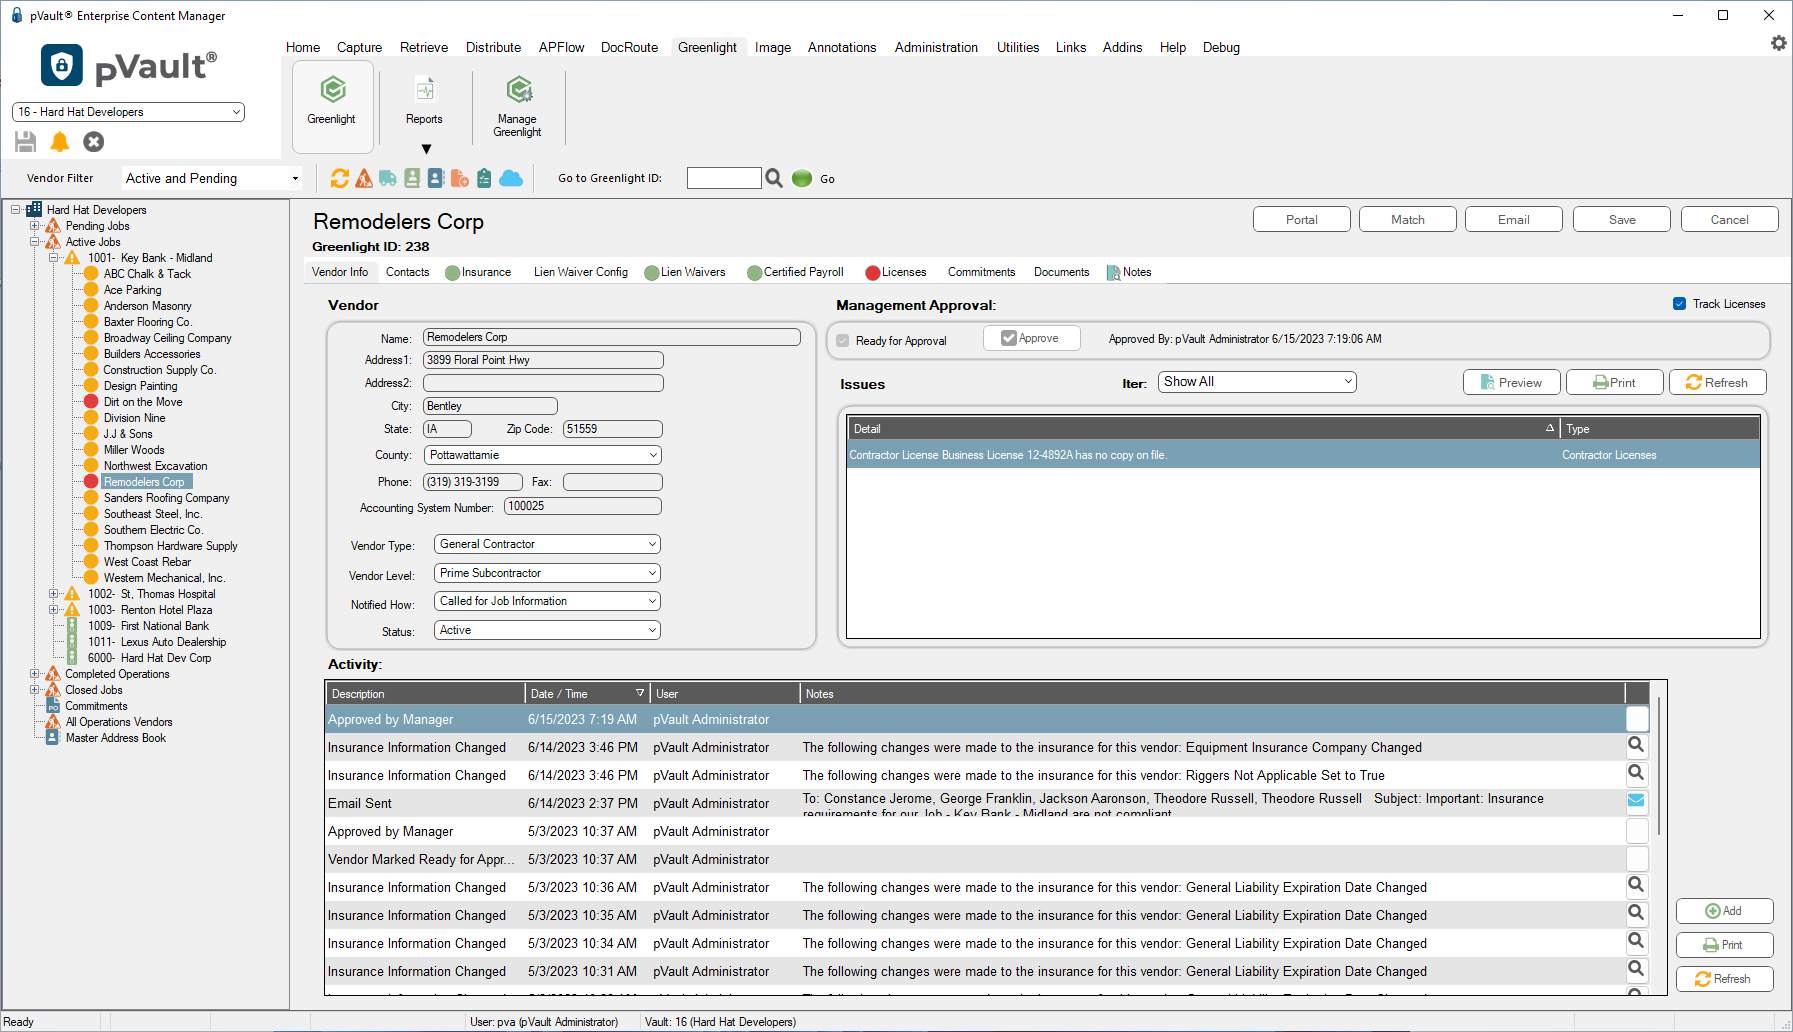The height and width of the screenshot is (1032, 1793).
Task: Click the magnifier next to Greenlight ID box
Action: pos(774,178)
